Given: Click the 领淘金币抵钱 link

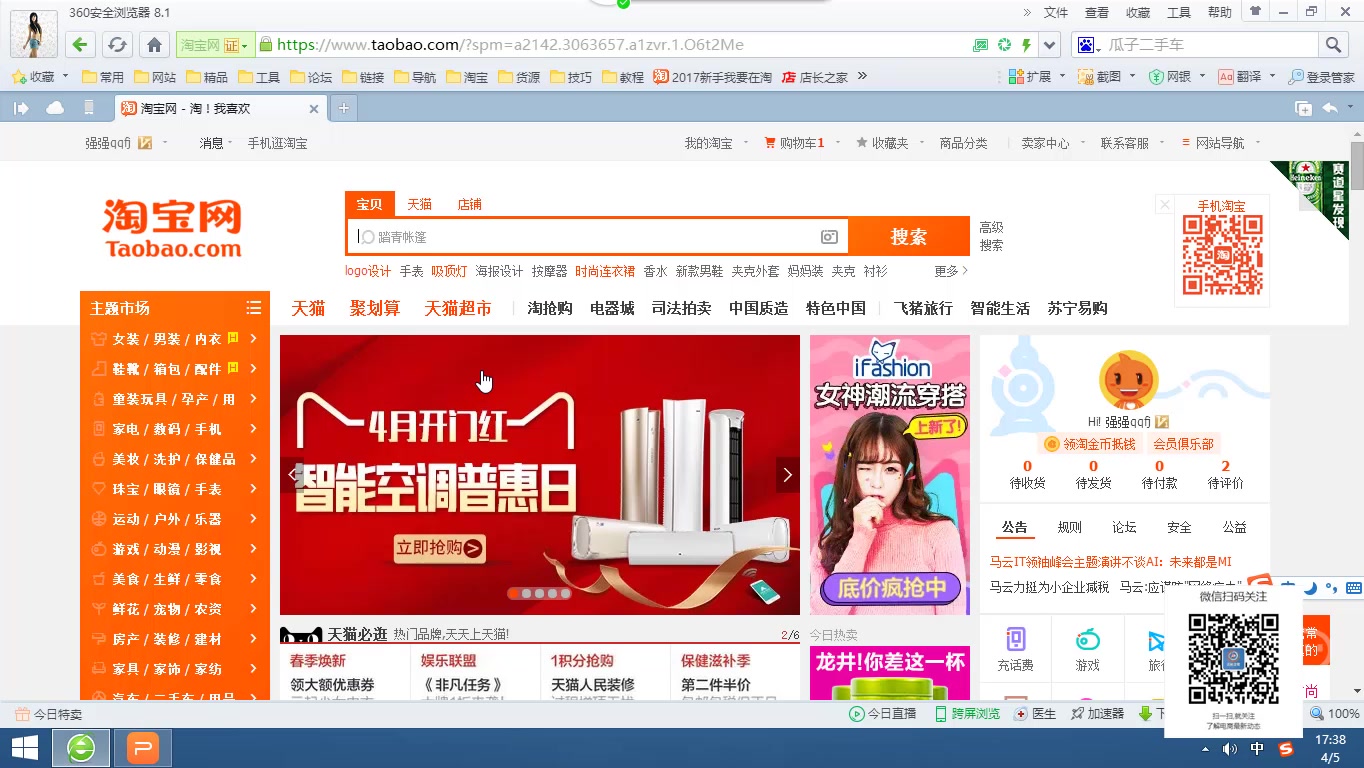Looking at the screenshot, I should (1090, 444).
